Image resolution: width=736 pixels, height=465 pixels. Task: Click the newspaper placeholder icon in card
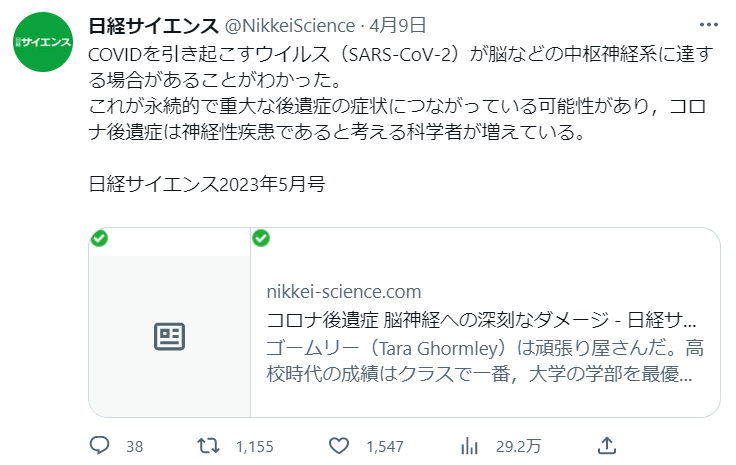coord(169,336)
